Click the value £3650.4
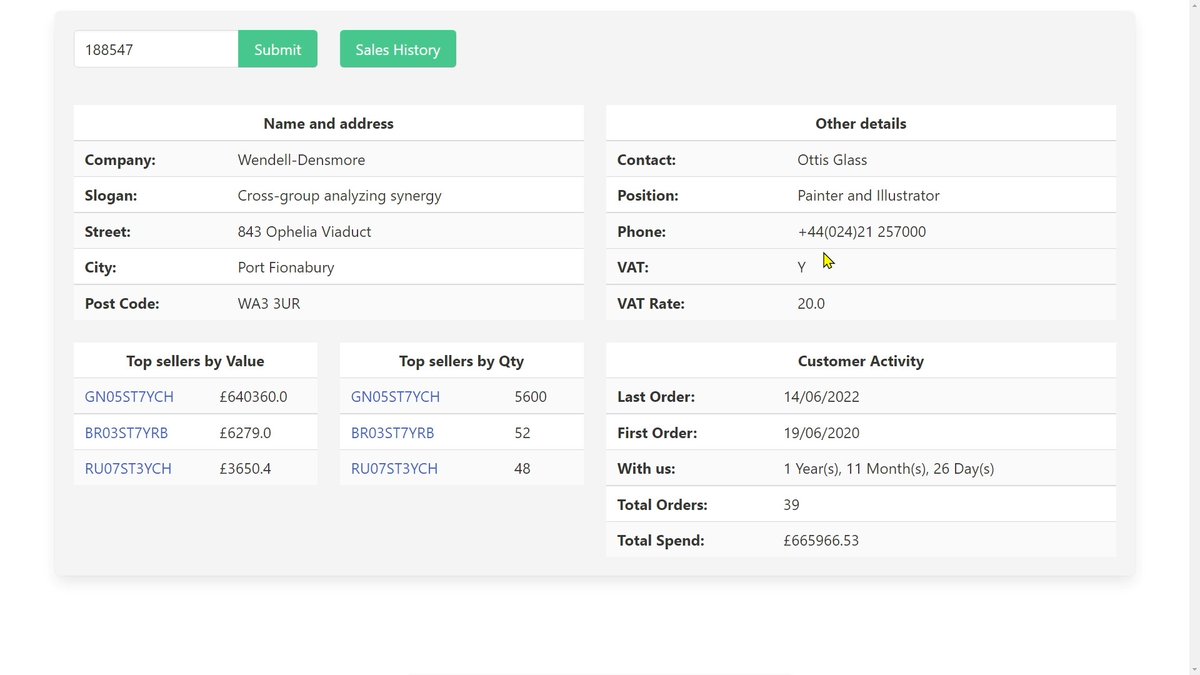The height and width of the screenshot is (675, 1200). tap(245, 469)
